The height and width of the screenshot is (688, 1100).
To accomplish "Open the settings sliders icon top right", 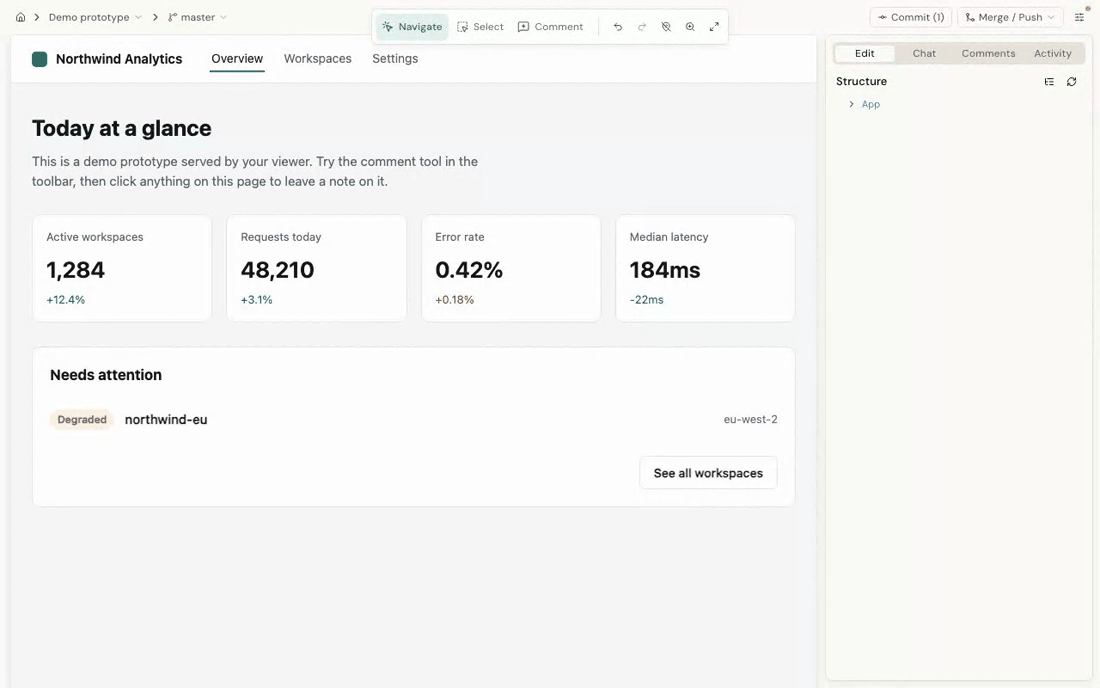I will [1080, 17].
